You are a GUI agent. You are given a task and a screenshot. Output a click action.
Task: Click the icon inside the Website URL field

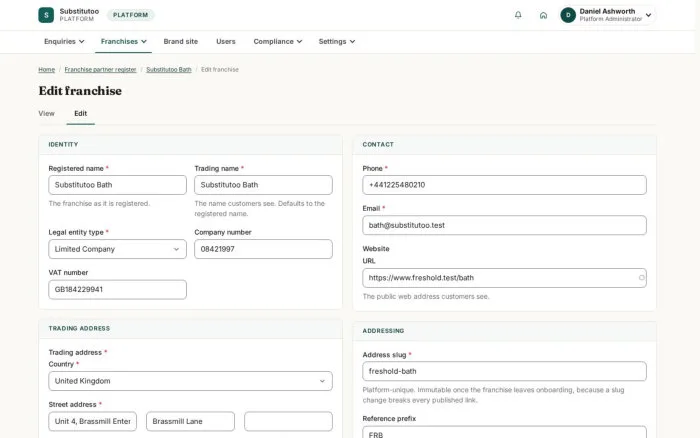coord(641,278)
